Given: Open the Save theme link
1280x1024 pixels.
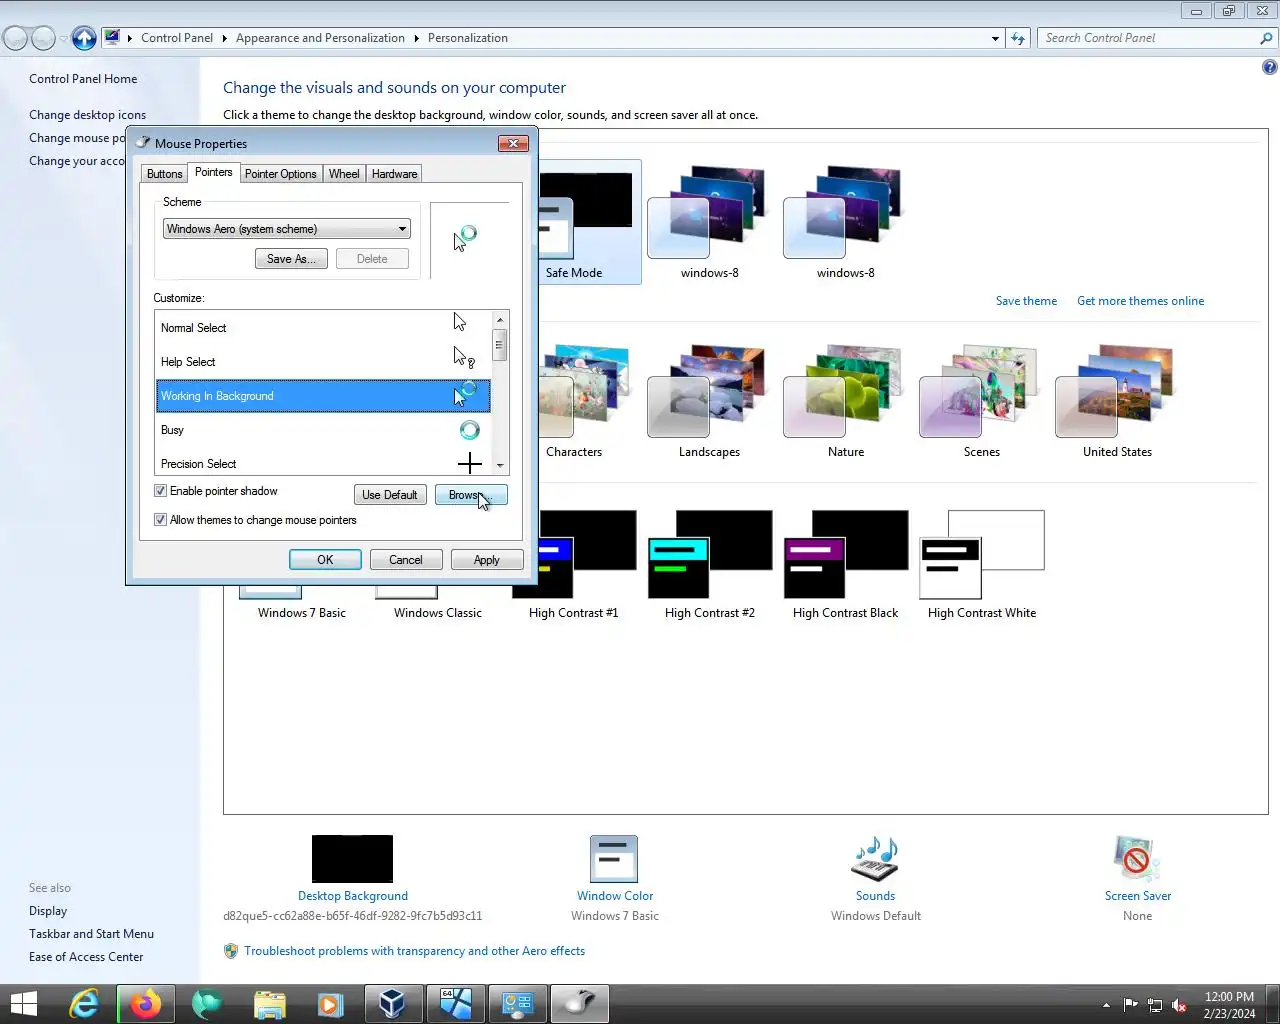Looking at the screenshot, I should coord(1026,301).
